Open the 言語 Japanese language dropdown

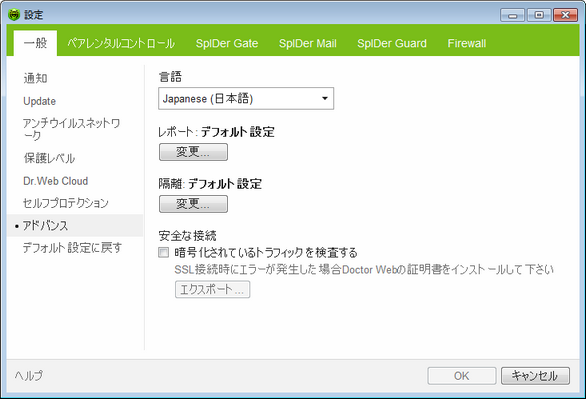coord(246,99)
